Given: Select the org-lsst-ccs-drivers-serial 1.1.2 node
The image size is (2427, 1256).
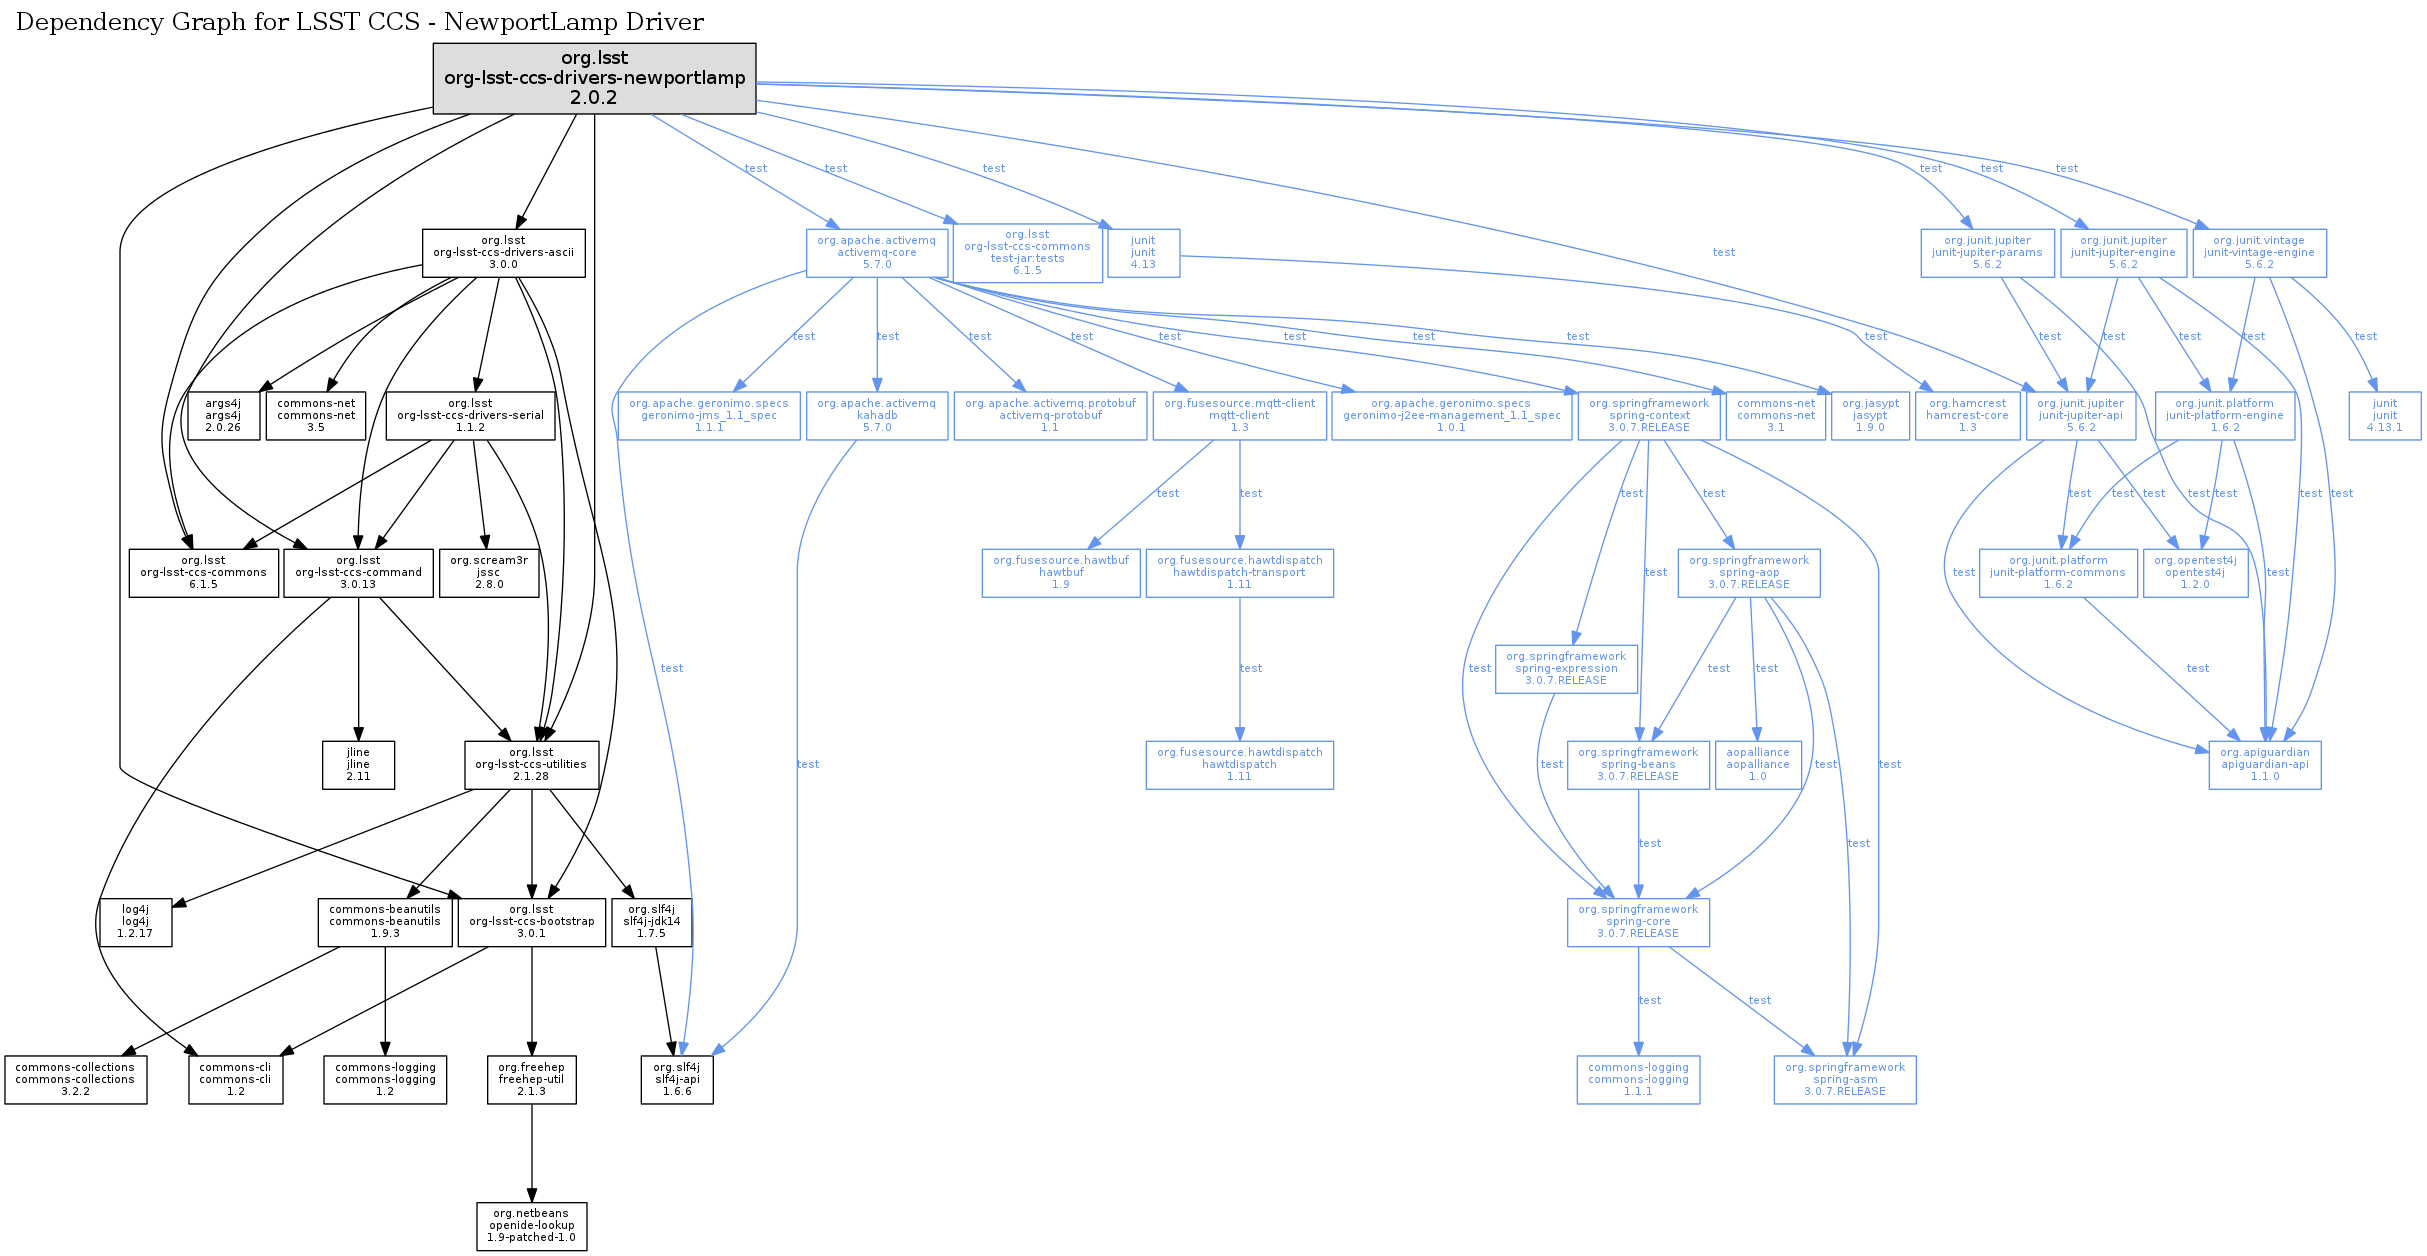Looking at the screenshot, I should [x=470, y=415].
